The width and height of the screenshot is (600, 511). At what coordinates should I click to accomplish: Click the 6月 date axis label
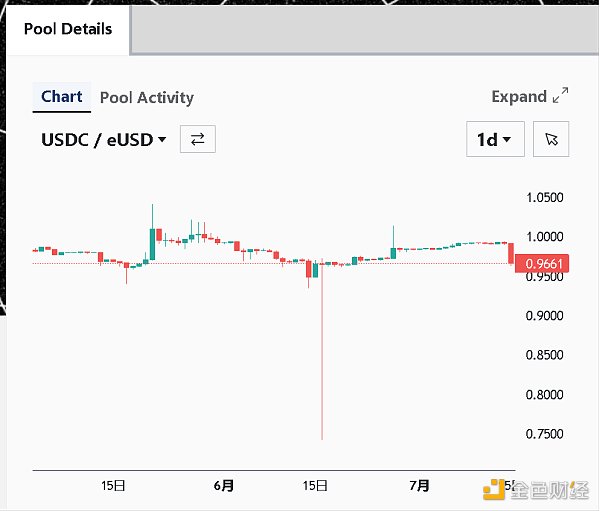pyautogui.click(x=224, y=486)
